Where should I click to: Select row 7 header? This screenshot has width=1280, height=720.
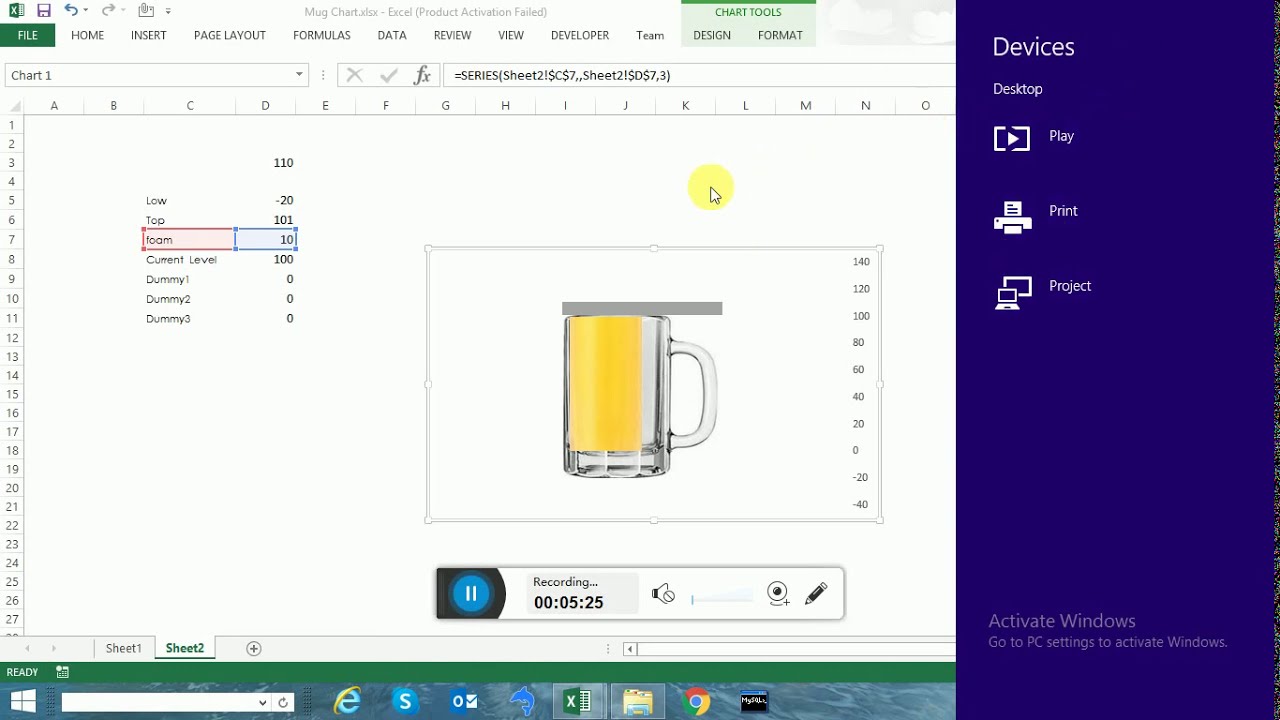12,239
